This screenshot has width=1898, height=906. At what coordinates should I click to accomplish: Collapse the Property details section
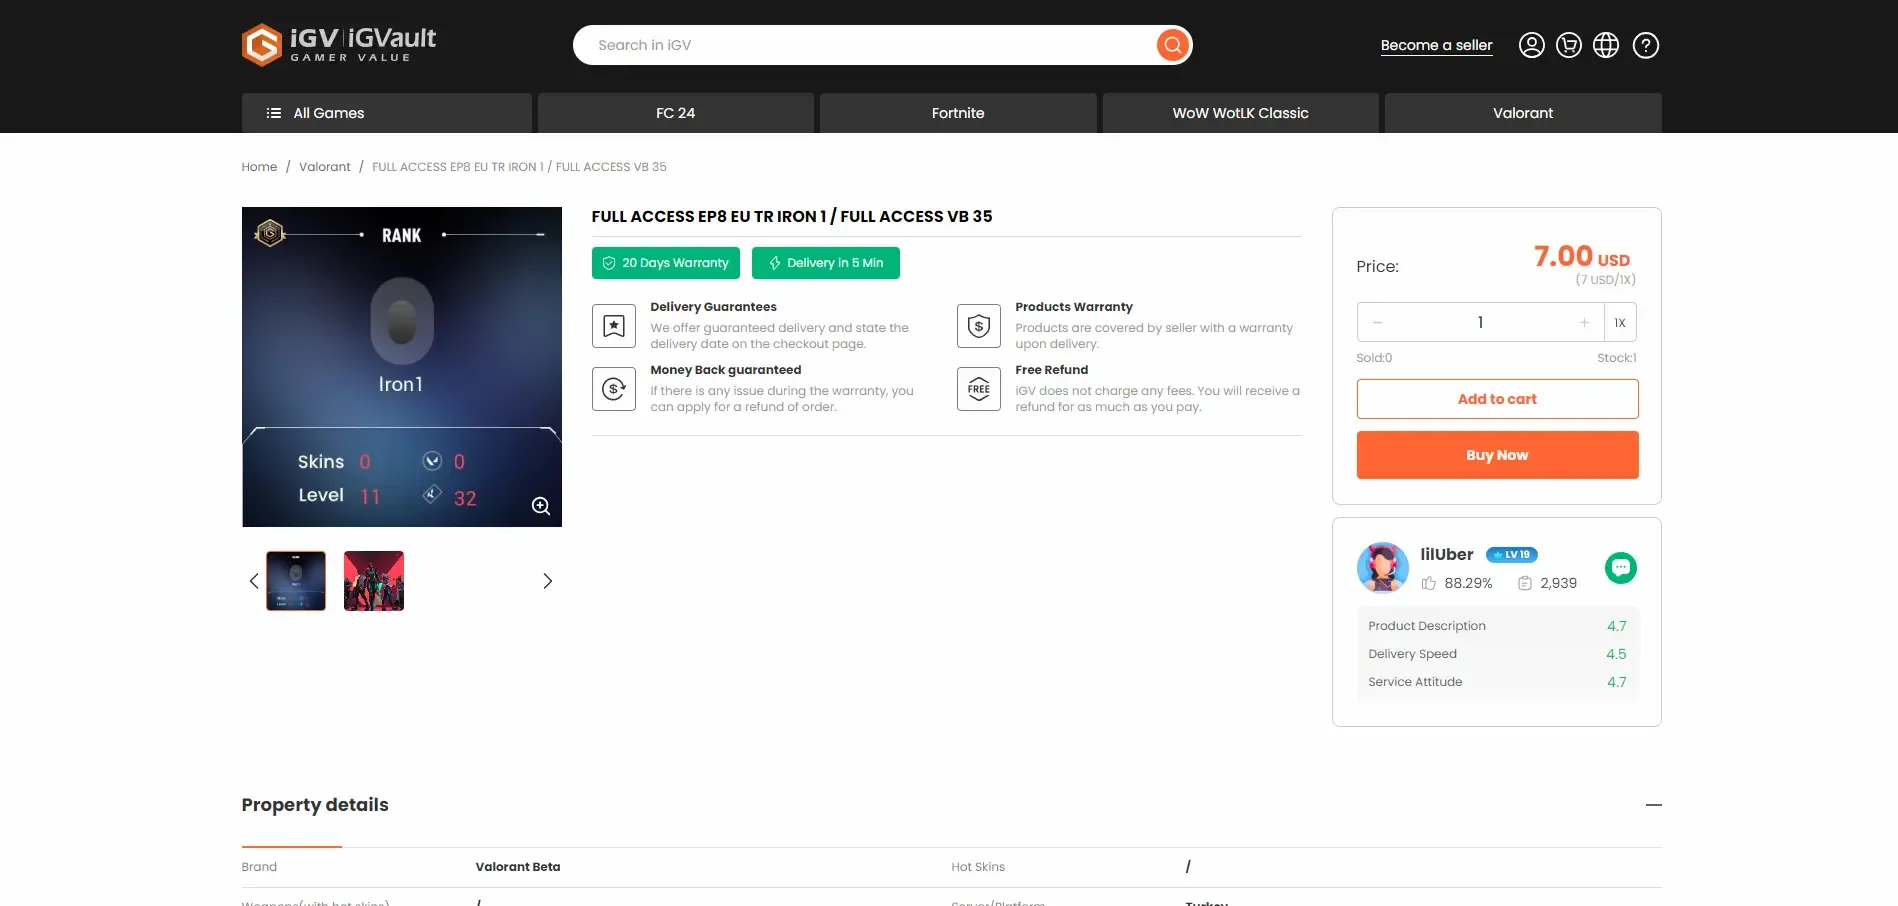coord(1653,805)
